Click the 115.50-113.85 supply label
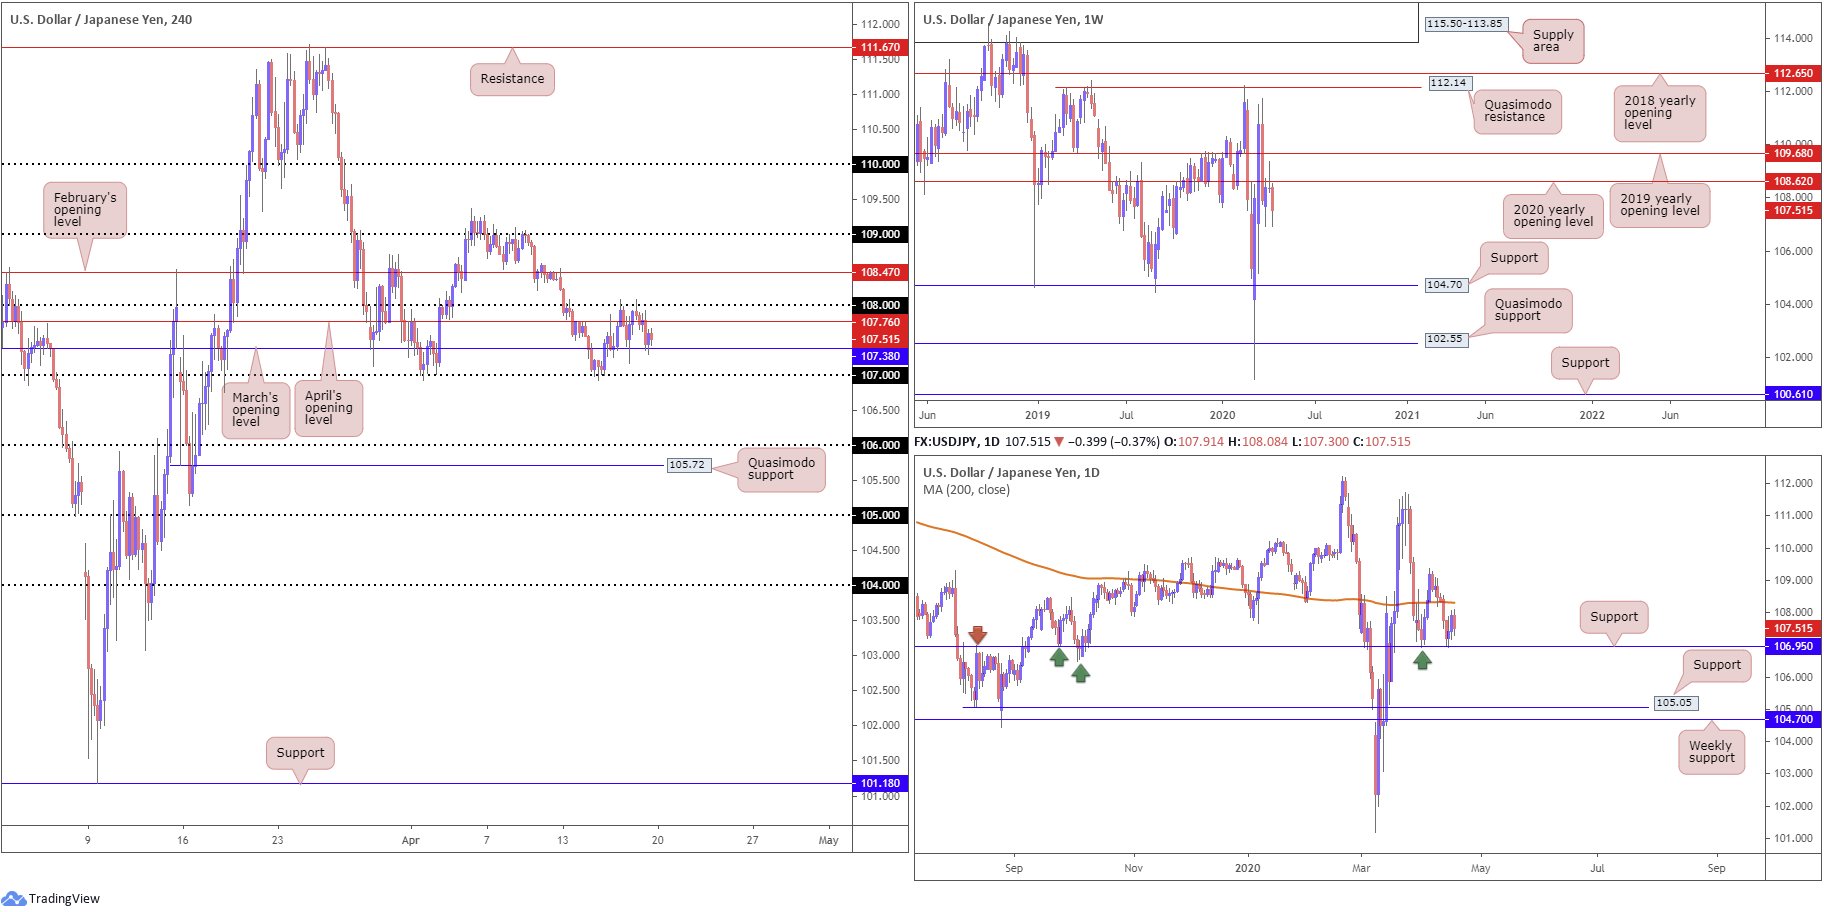The image size is (1824, 912). click(1464, 24)
